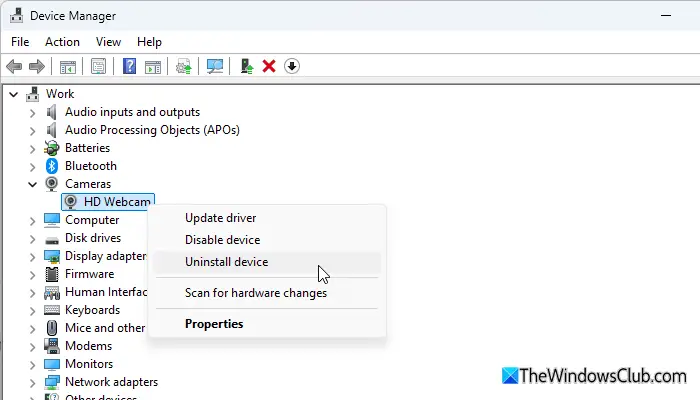Select the Keyboards tree item
The image size is (700, 400).
[x=94, y=310]
